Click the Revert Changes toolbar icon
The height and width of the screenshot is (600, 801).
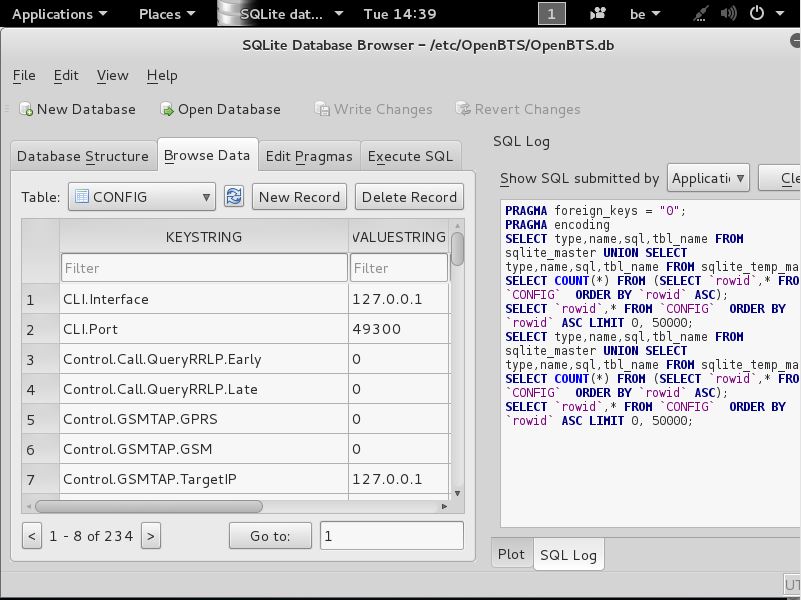tap(463, 109)
